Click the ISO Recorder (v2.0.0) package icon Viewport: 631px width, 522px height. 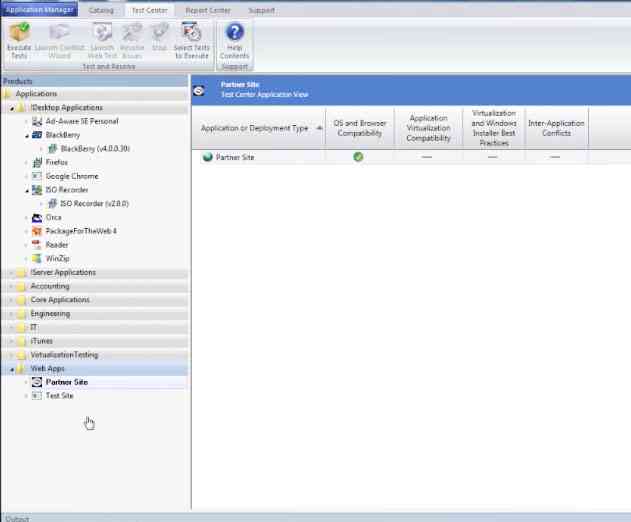[x=52, y=203]
